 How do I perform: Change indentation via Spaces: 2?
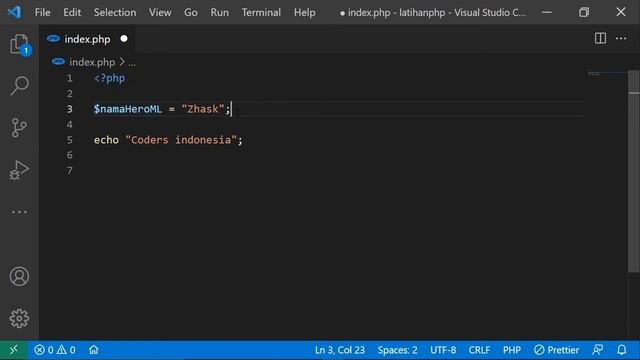click(x=397, y=350)
